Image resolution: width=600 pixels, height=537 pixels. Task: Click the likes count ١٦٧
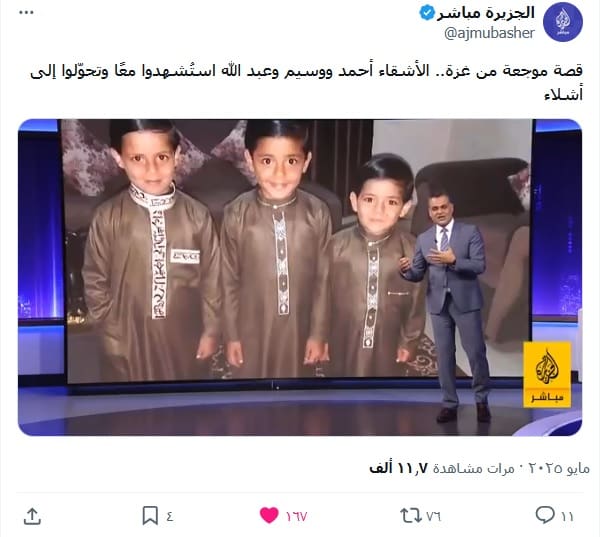coord(296,517)
